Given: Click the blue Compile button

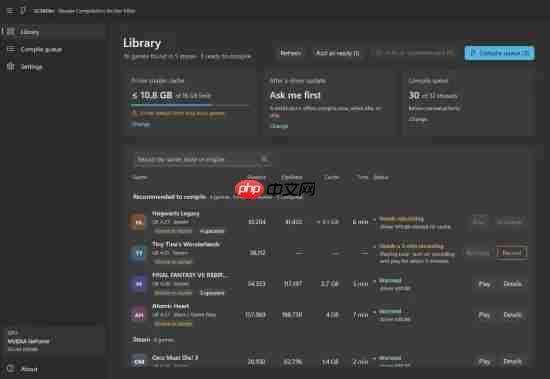Looking at the screenshot, I should click(499, 53).
